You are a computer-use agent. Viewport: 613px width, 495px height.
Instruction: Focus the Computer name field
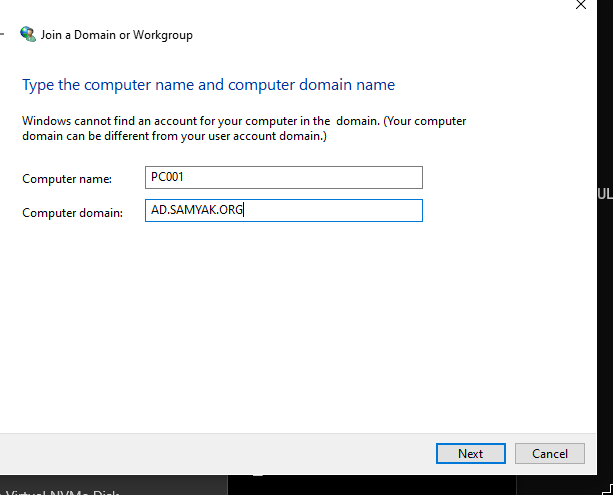coord(284,178)
